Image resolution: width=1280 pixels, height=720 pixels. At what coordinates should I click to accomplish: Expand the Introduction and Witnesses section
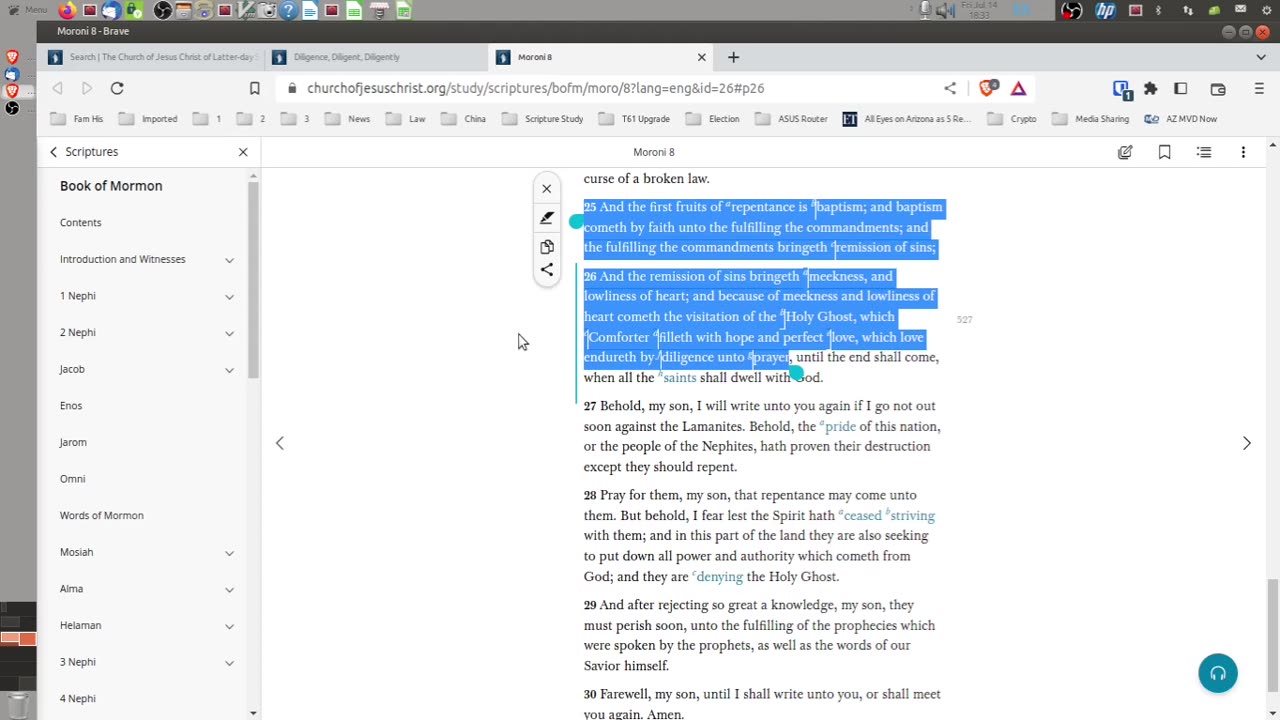tap(229, 260)
